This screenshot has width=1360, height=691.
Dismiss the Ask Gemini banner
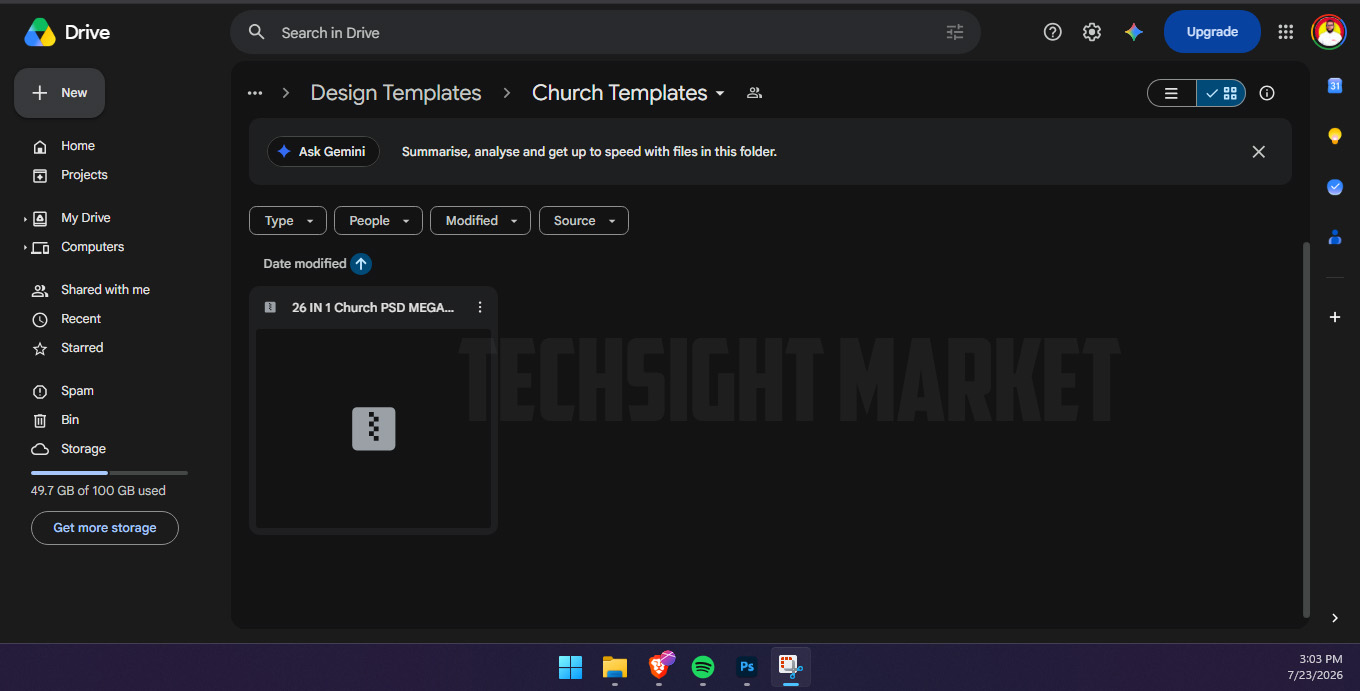coord(1259,152)
